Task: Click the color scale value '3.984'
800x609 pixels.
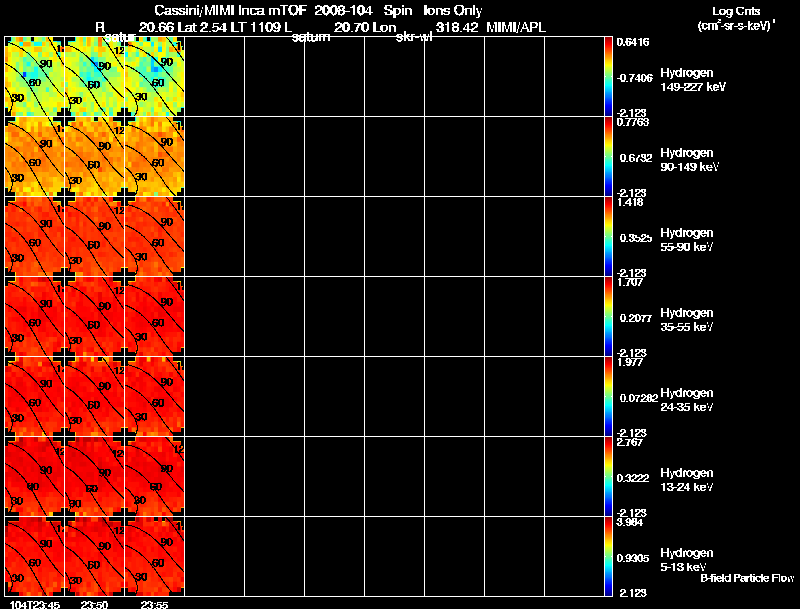Action: [x=630, y=523]
